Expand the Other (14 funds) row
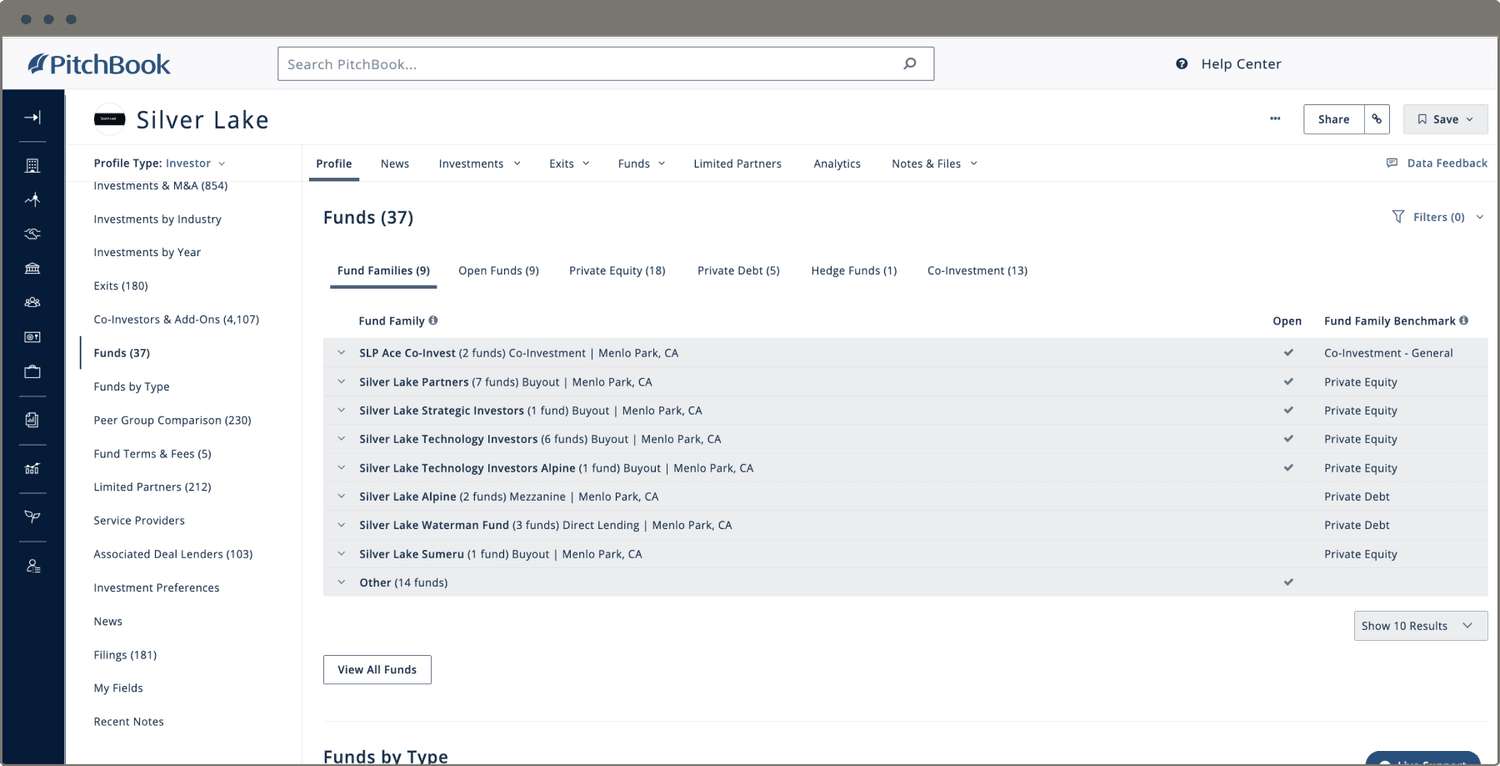The image size is (1500, 766). pyautogui.click(x=341, y=583)
